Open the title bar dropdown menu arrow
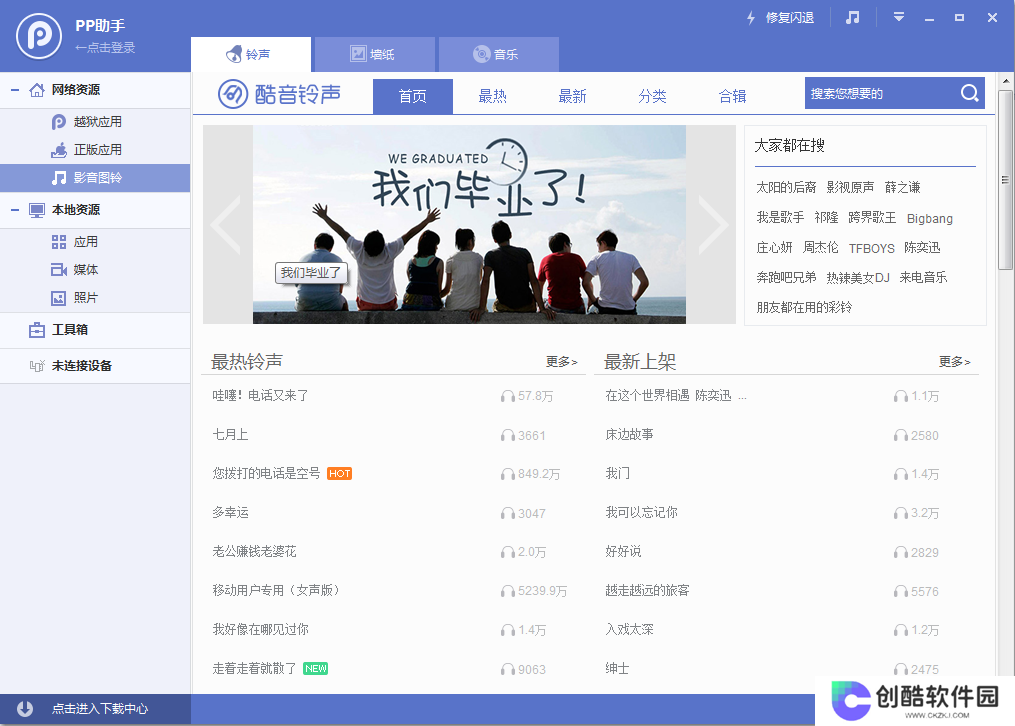The image size is (1015, 726). (898, 17)
